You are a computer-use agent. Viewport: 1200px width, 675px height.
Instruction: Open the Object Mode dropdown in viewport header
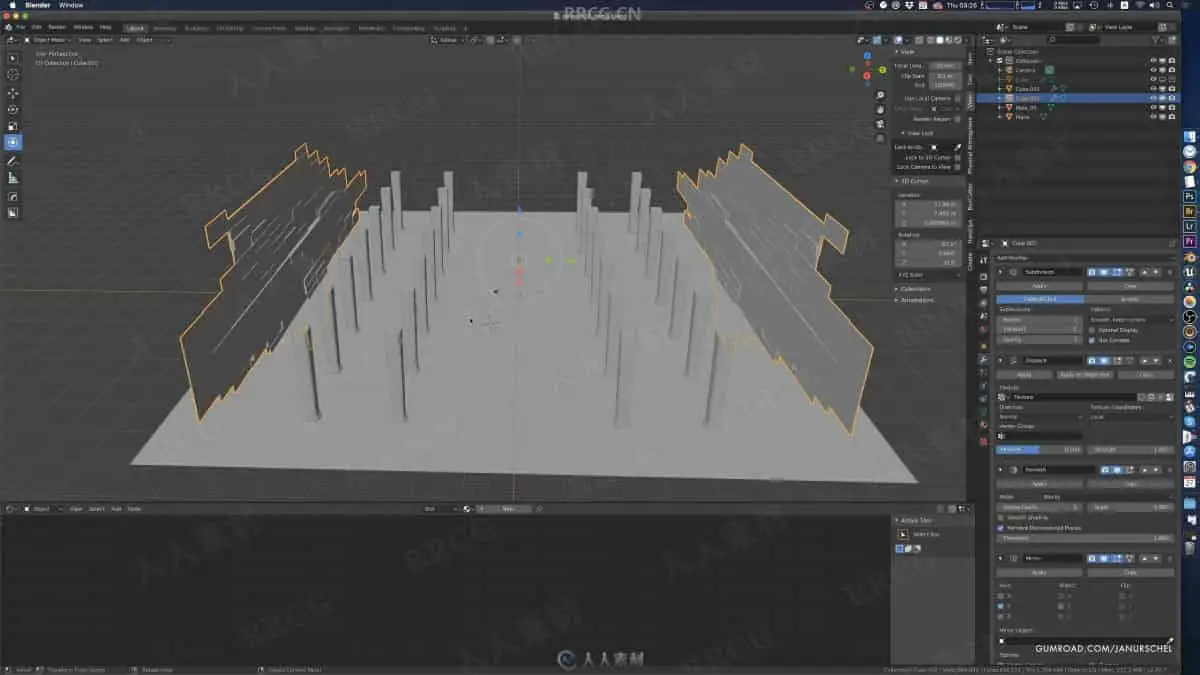[x=47, y=40]
